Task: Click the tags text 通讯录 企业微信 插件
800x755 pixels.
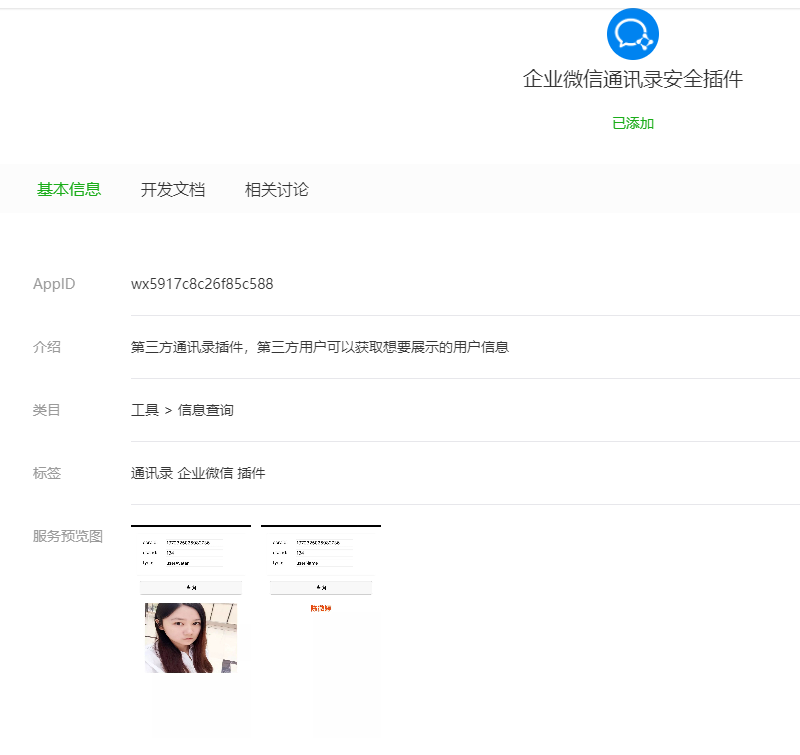Action: (198, 473)
